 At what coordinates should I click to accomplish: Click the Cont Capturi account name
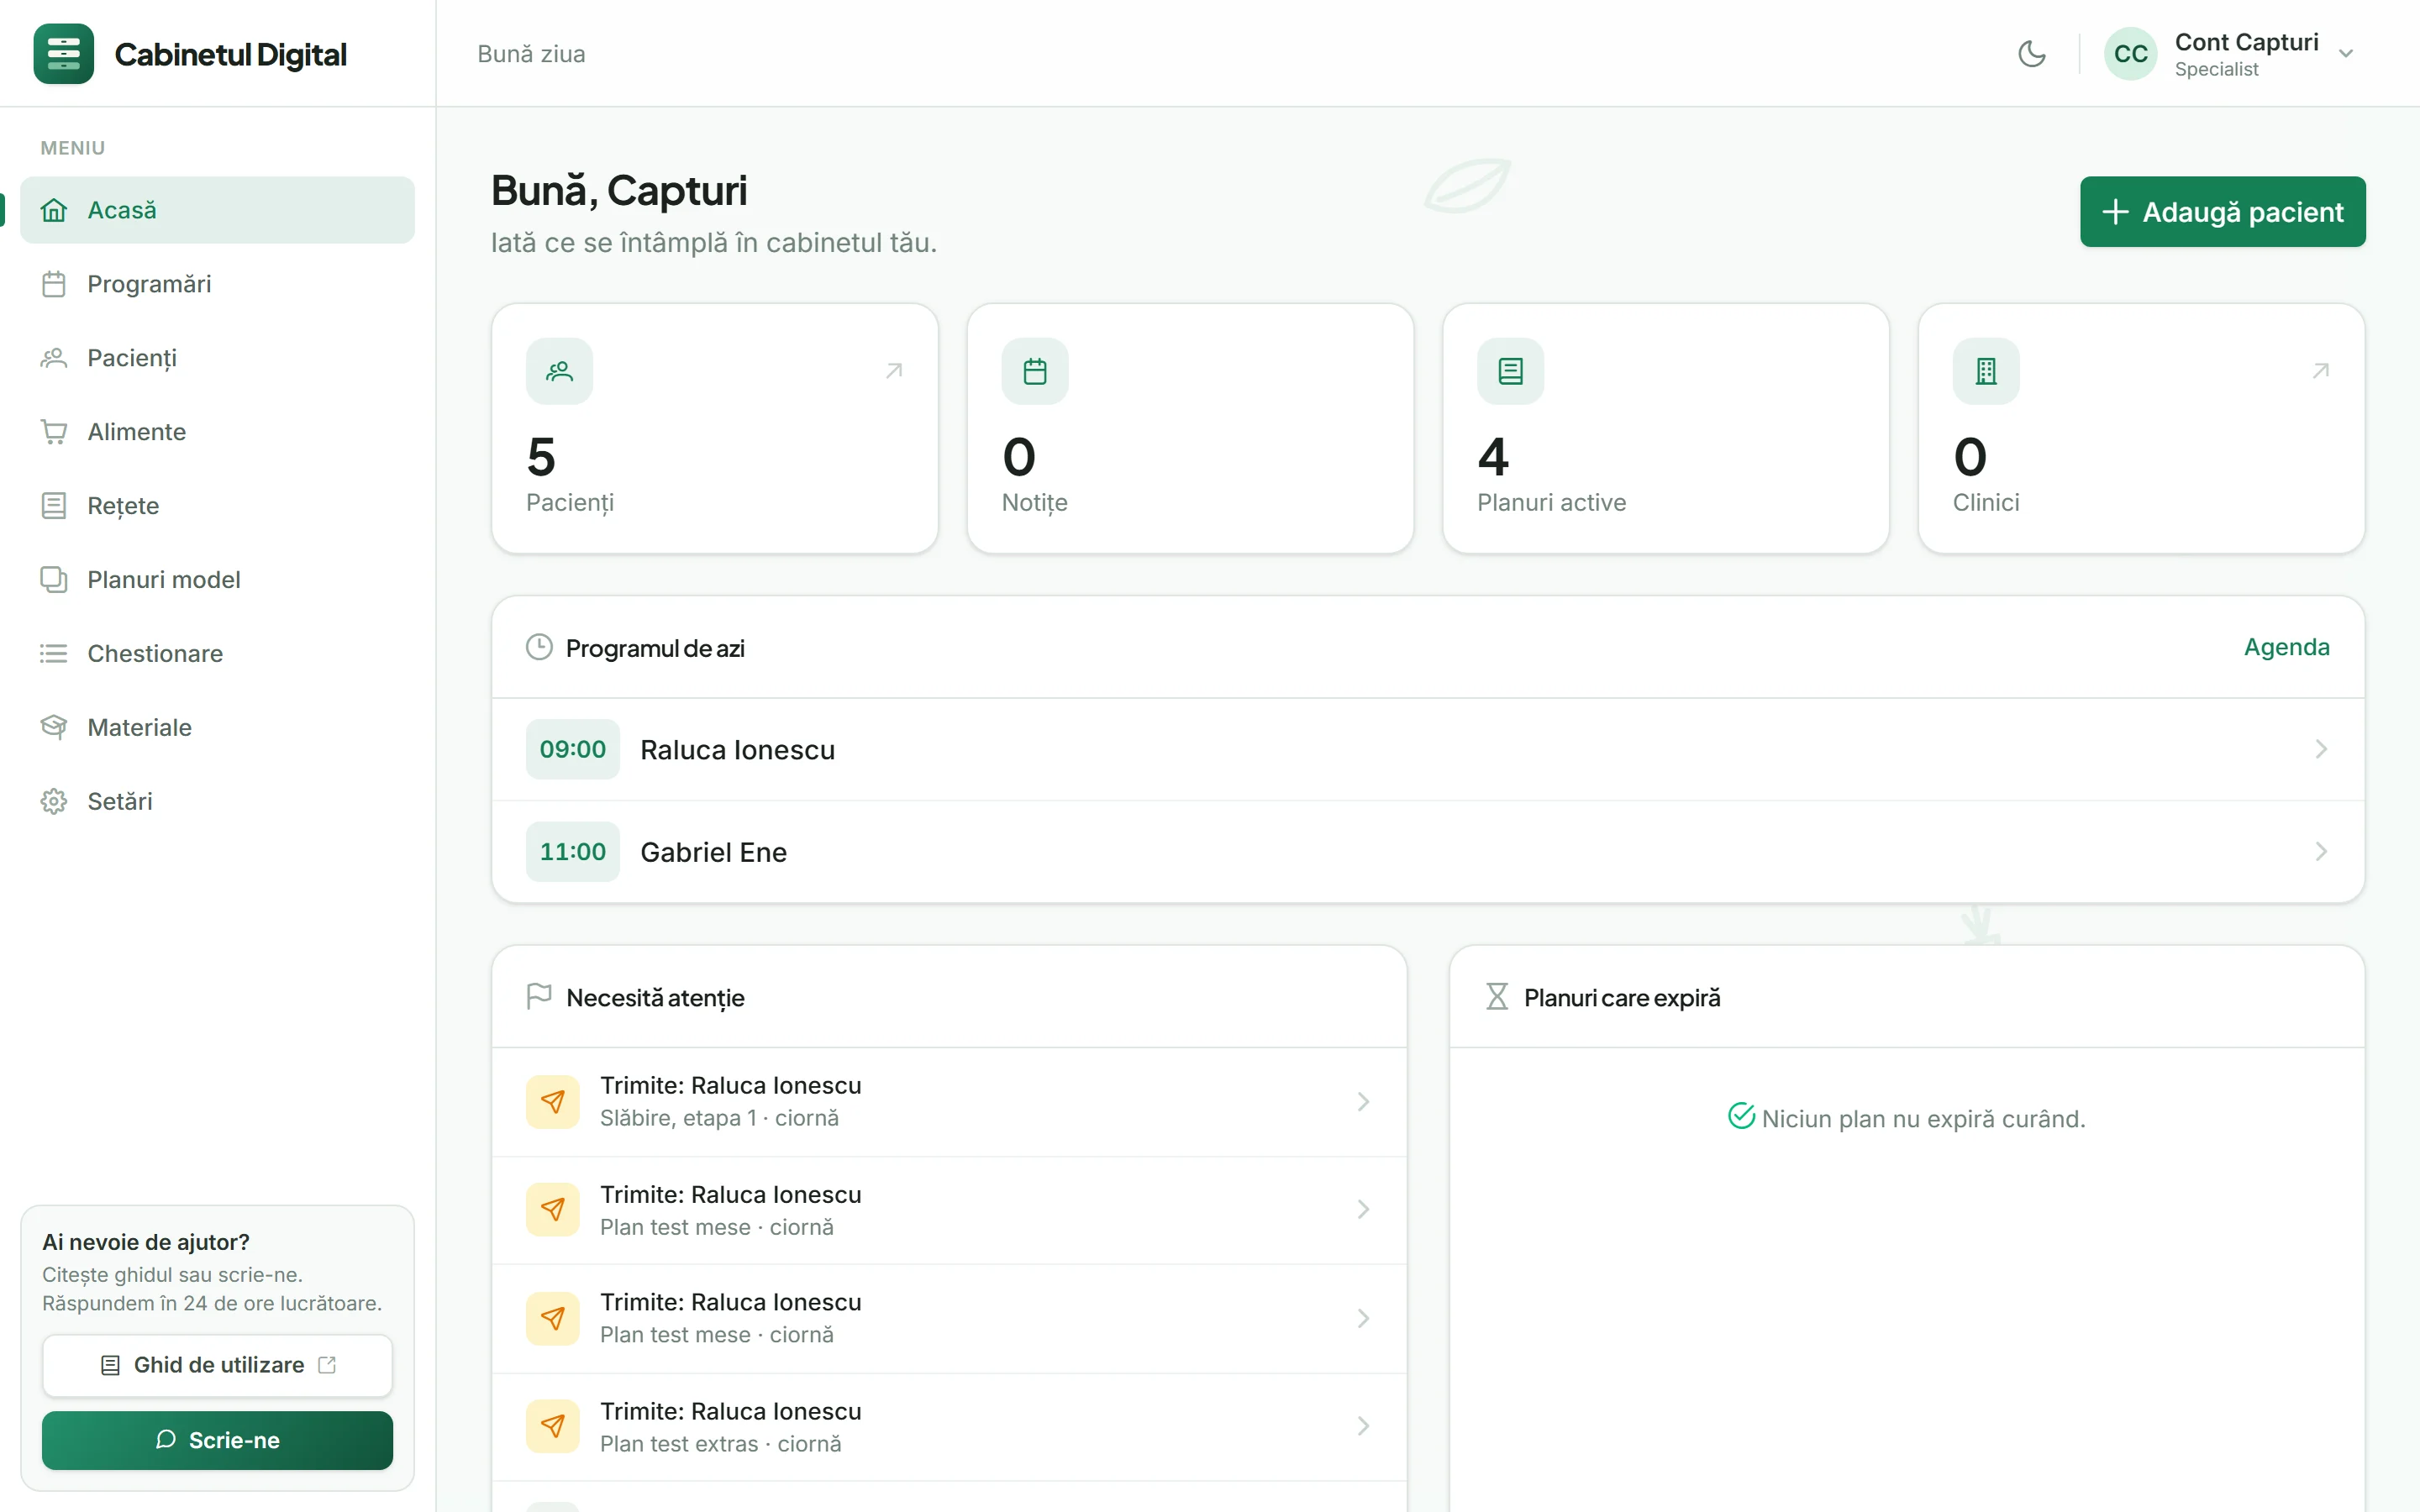(2246, 42)
